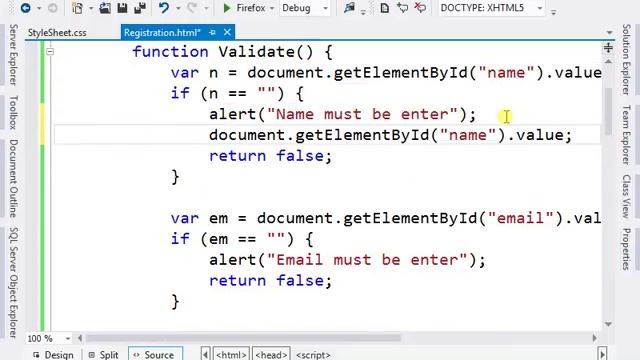Viewport: 640px width, 360px height.
Task: Click the Navigate Backward arrow icon
Action: [x=25, y=8]
